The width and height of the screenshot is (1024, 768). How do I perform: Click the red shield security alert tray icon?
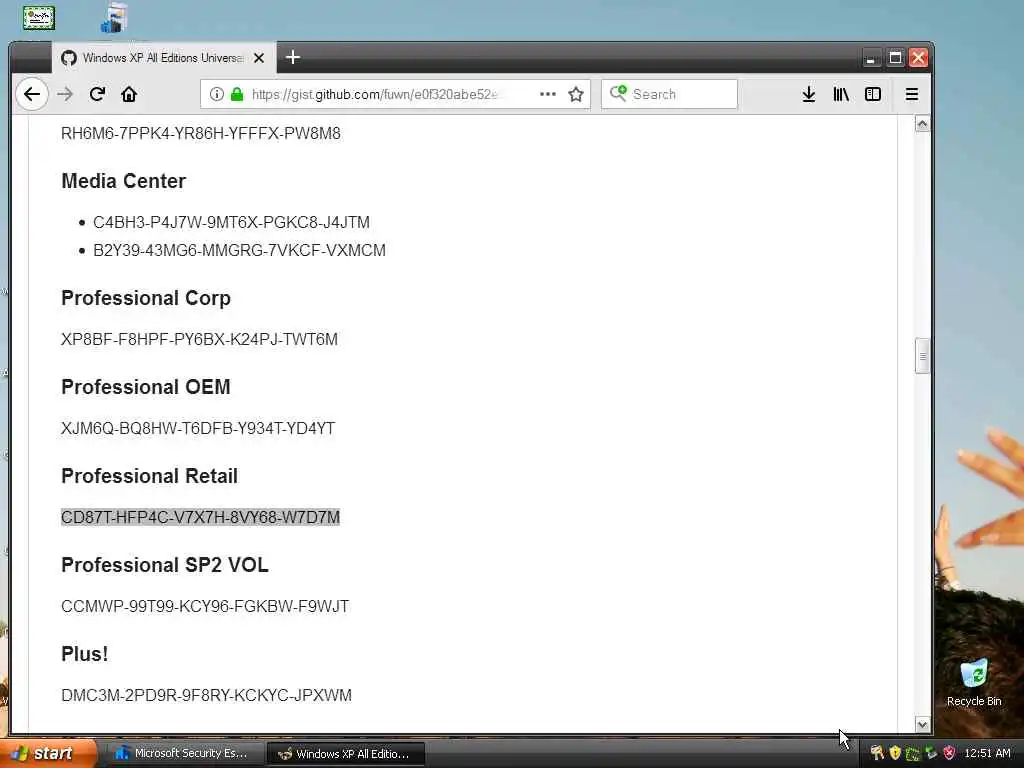949,753
